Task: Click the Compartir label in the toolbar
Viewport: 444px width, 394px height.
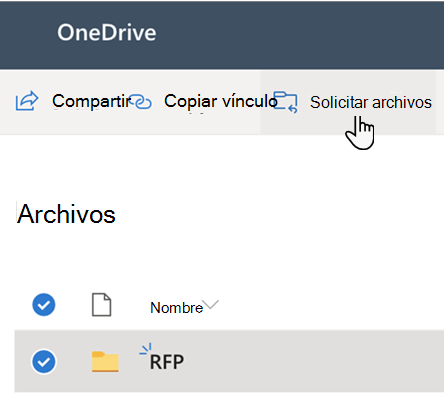Action: (92, 101)
